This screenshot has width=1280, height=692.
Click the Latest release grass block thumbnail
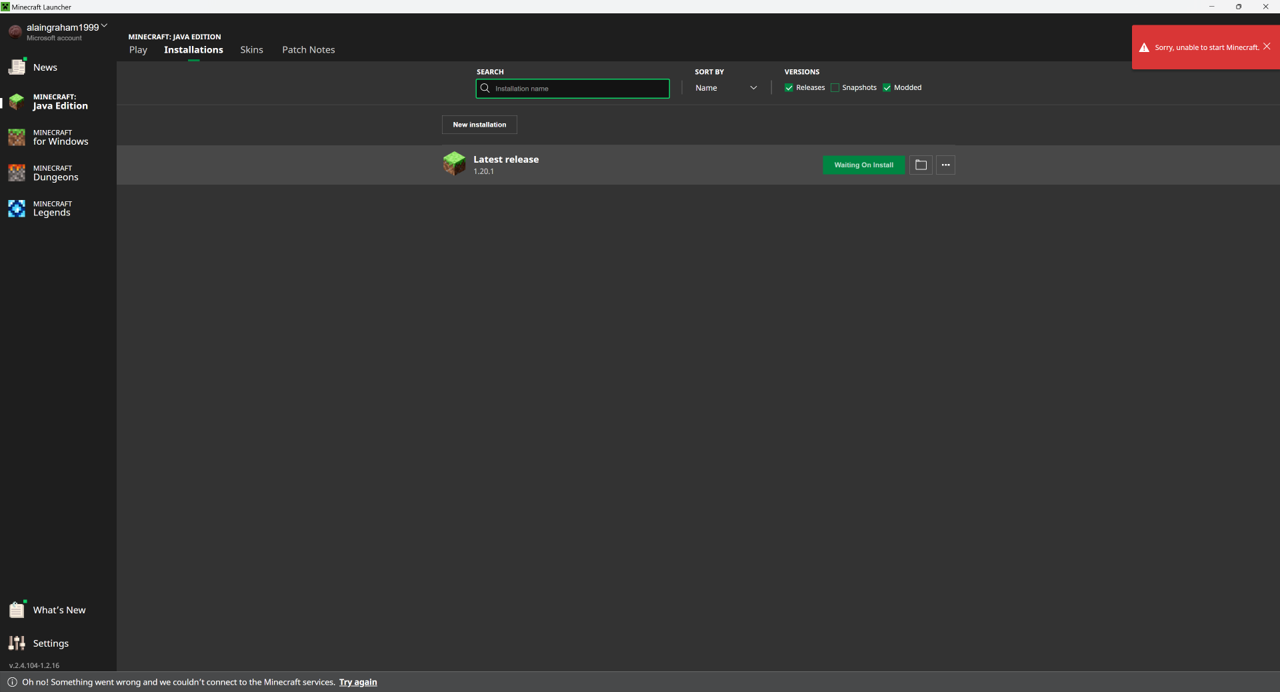tap(454, 163)
